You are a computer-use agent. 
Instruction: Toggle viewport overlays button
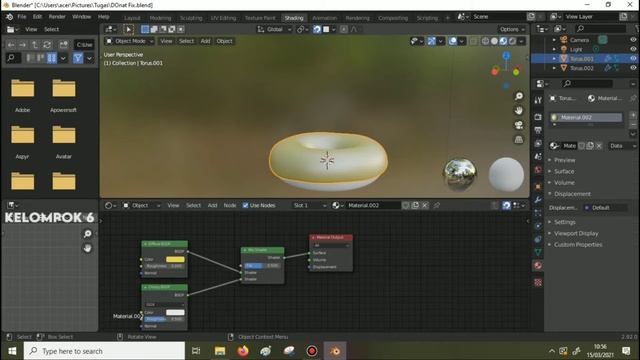coord(453,41)
